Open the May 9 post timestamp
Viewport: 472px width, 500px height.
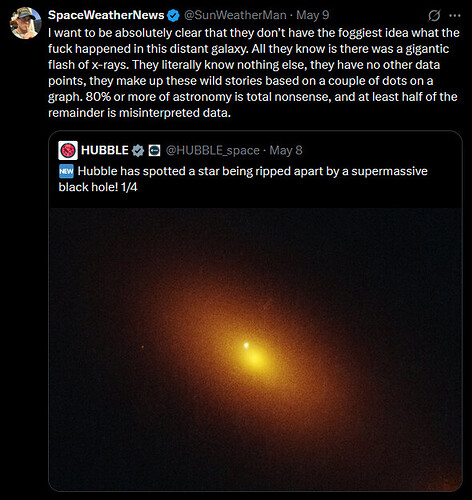pos(313,15)
